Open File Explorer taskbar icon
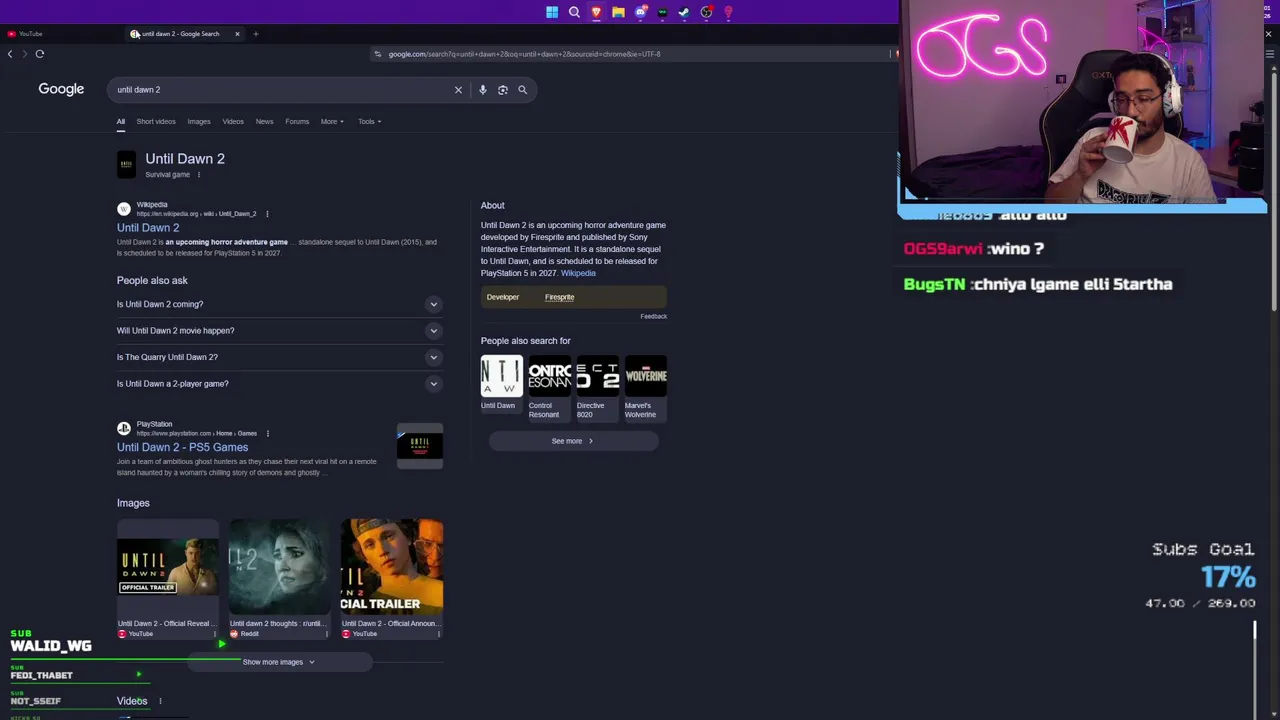 coord(618,12)
